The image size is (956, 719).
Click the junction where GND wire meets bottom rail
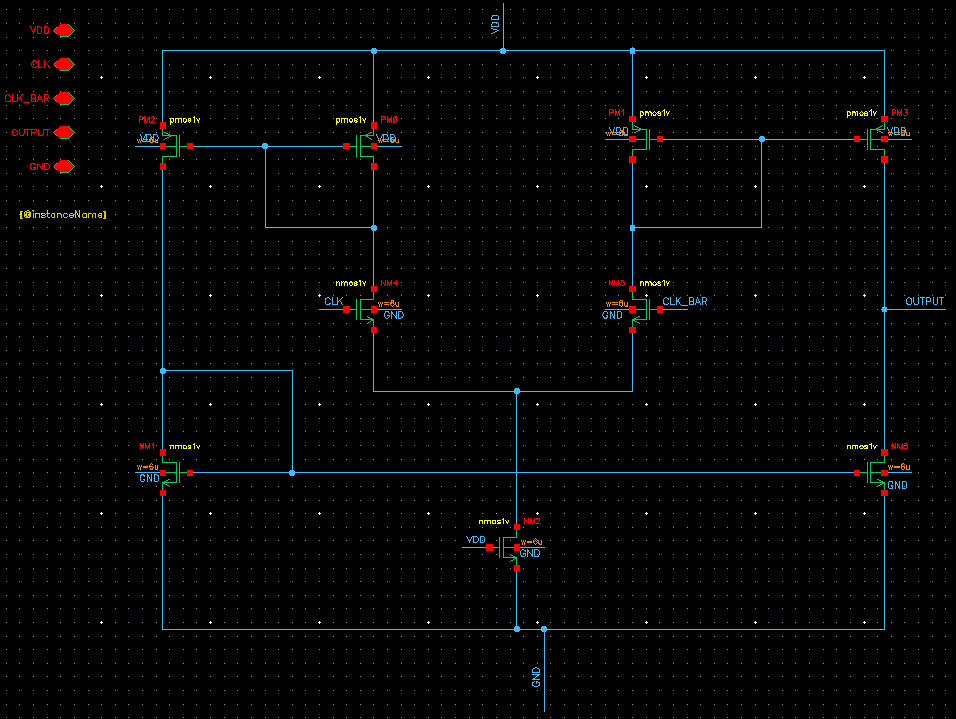click(544, 629)
